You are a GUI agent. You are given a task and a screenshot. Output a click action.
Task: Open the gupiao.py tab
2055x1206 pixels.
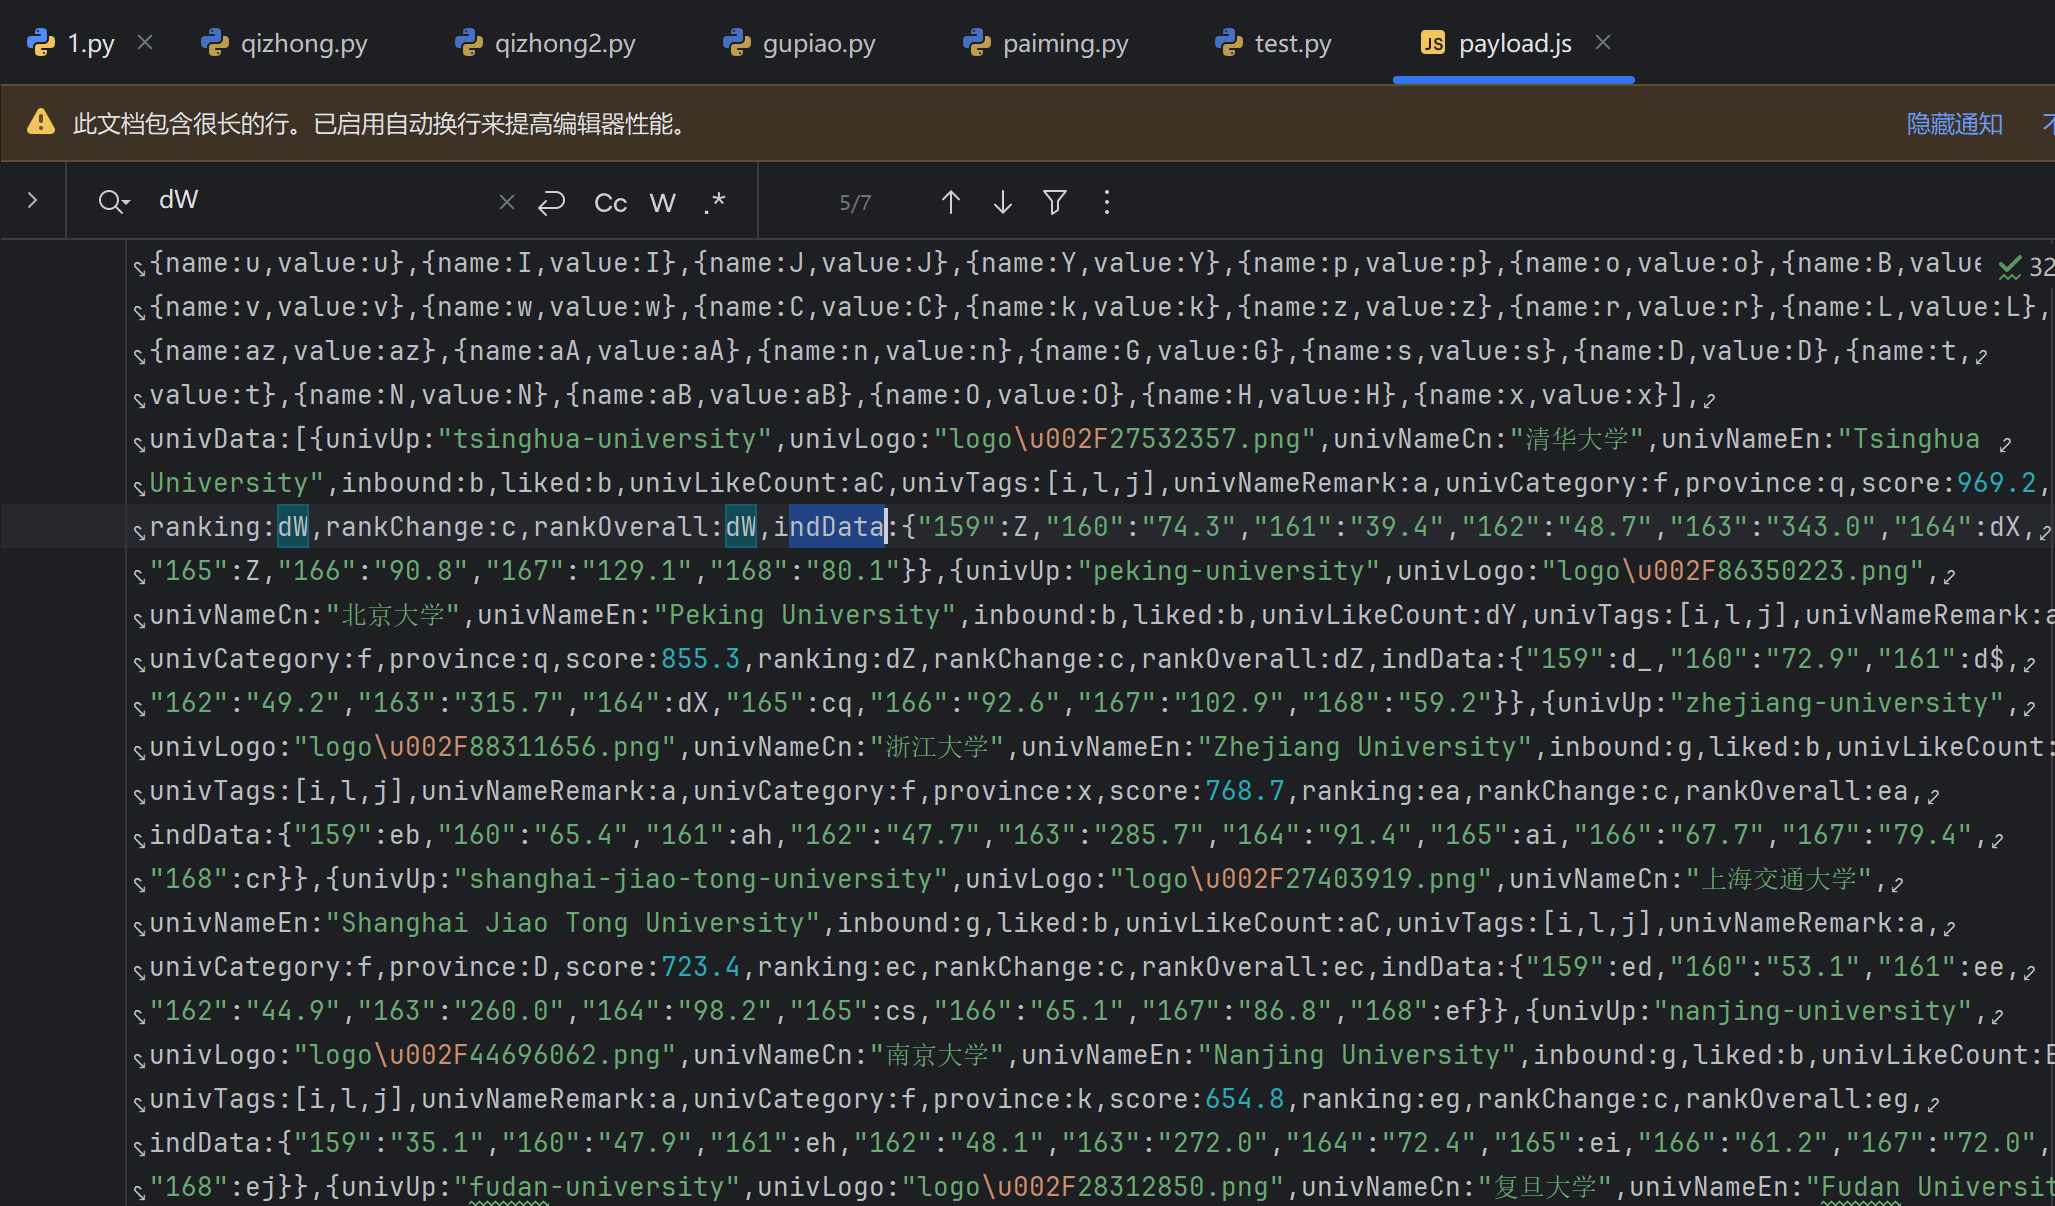pyautogui.click(x=800, y=43)
